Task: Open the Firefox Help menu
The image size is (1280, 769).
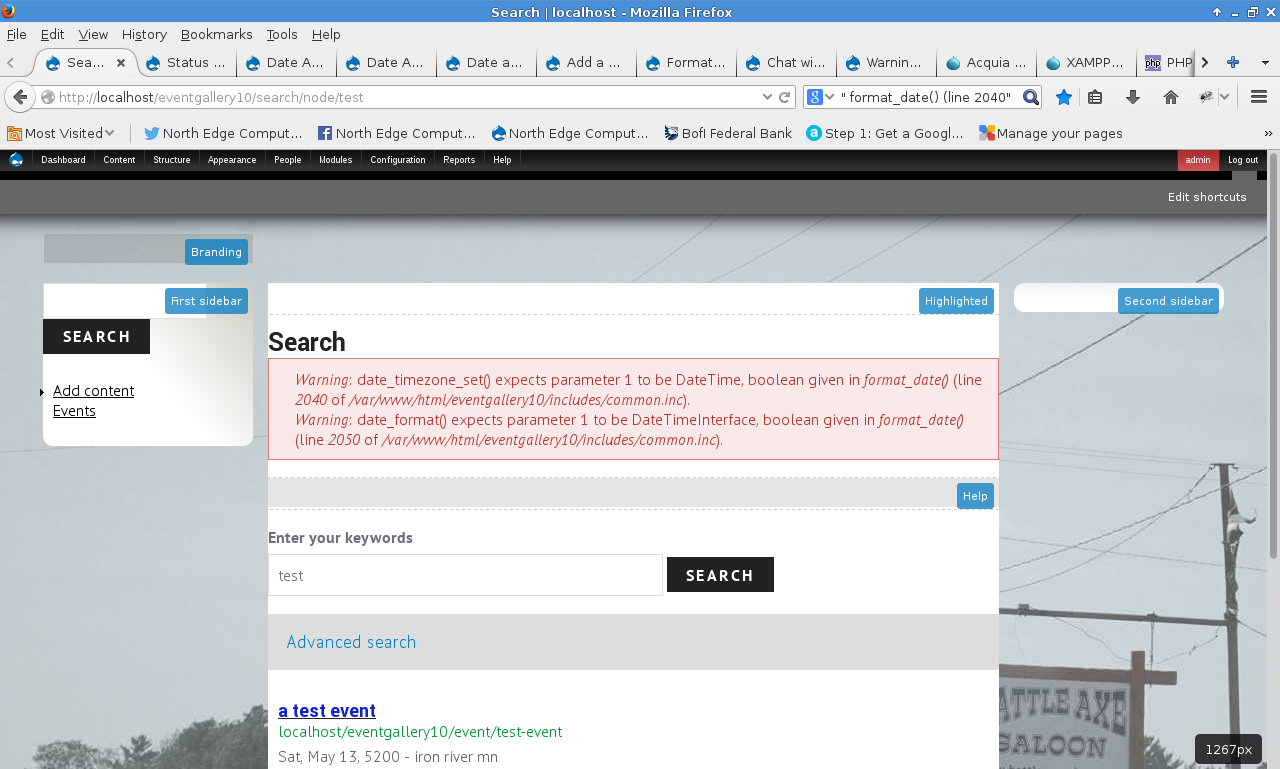Action: [326, 34]
